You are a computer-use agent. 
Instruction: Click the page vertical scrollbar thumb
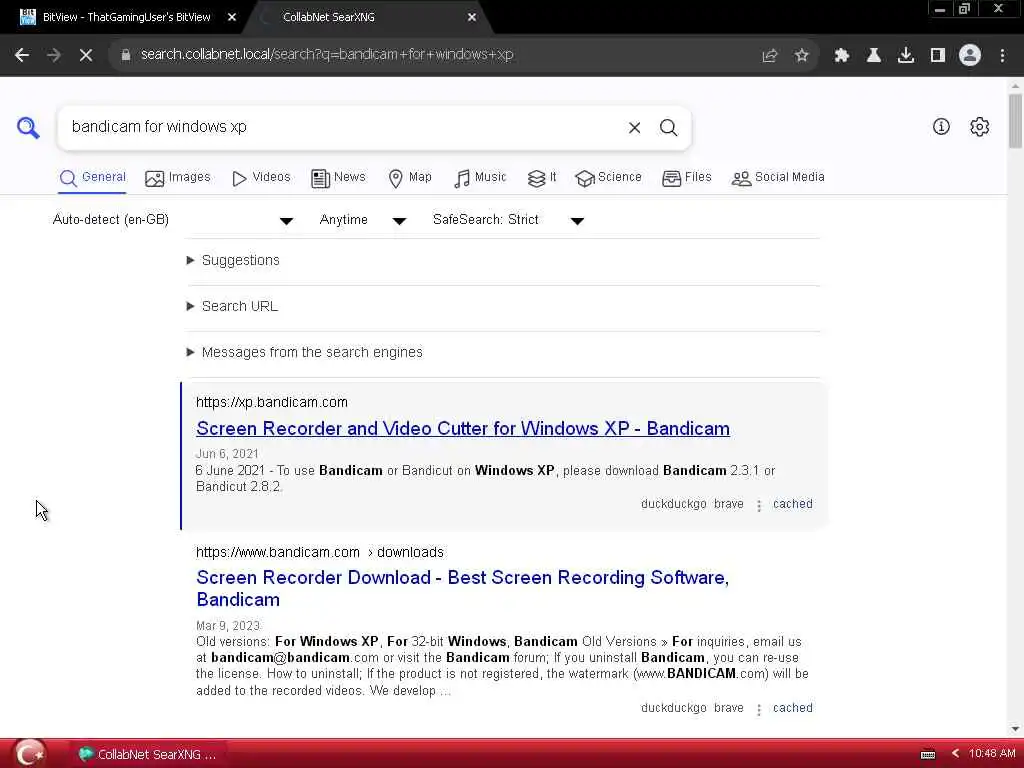1015,121
